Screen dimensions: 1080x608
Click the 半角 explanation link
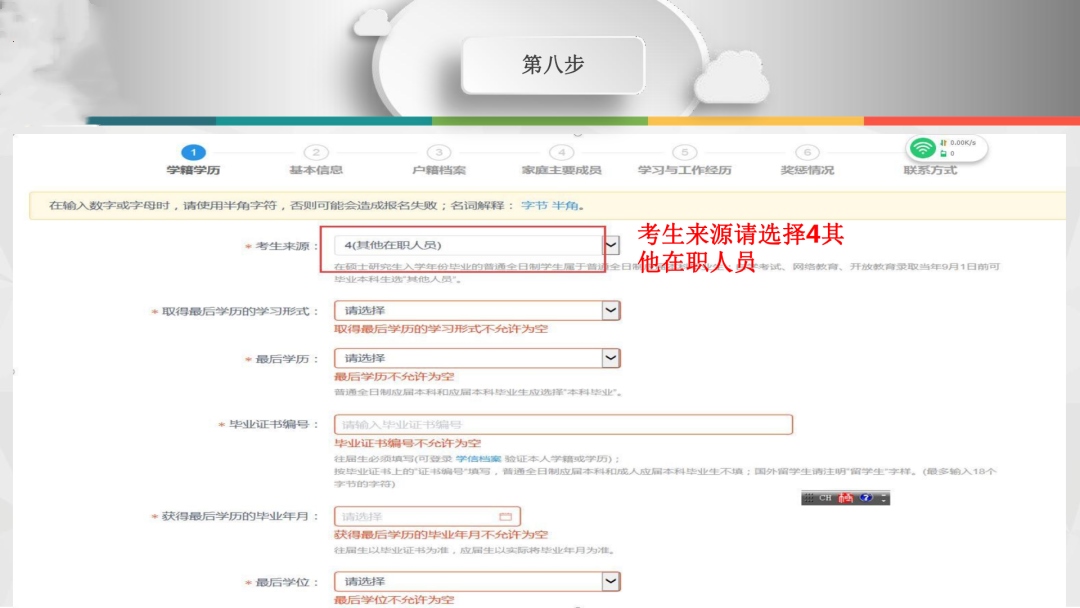pos(565,206)
